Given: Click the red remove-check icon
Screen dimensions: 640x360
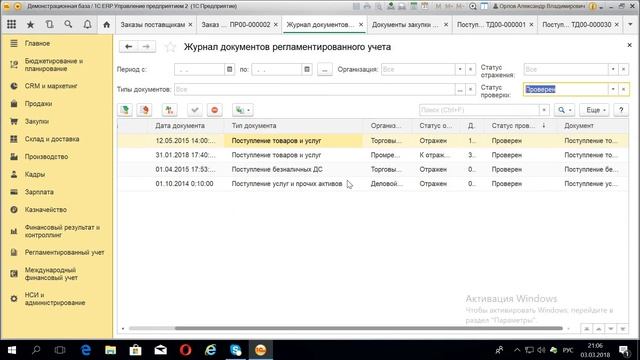Looking at the screenshot, I should point(215,110).
